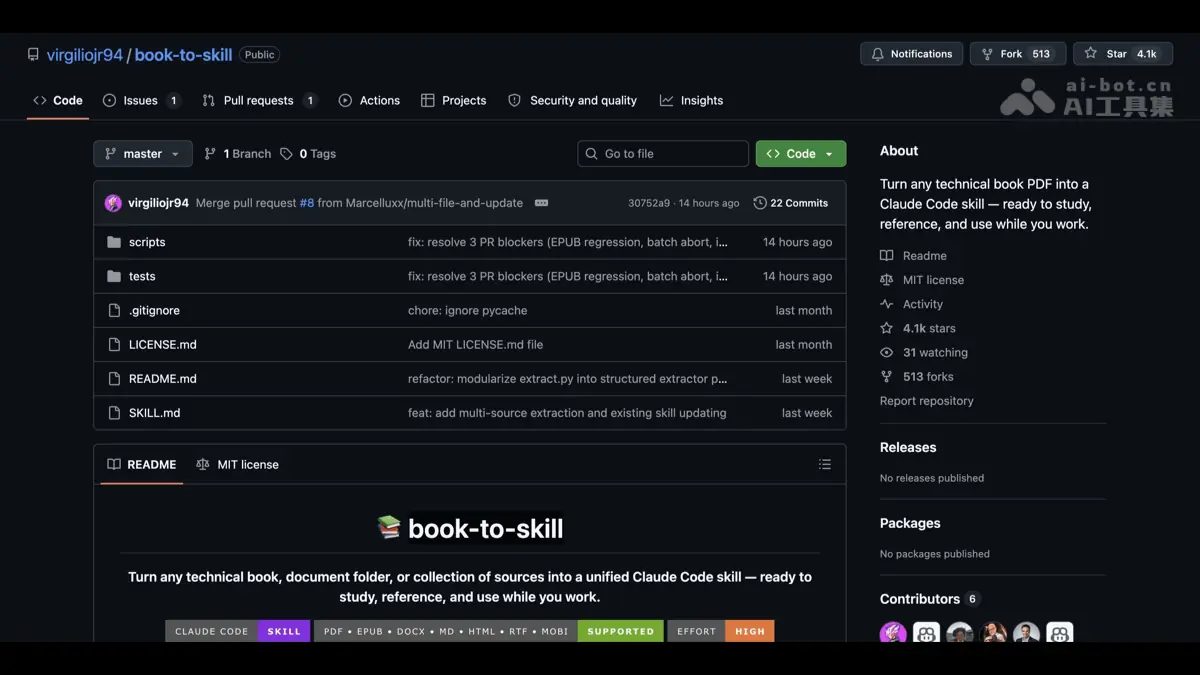Image resolution: width=1200 pixels, height=675 pixels.
Task: Click the formats SUPPORTED badge
Action: (489, 631)
